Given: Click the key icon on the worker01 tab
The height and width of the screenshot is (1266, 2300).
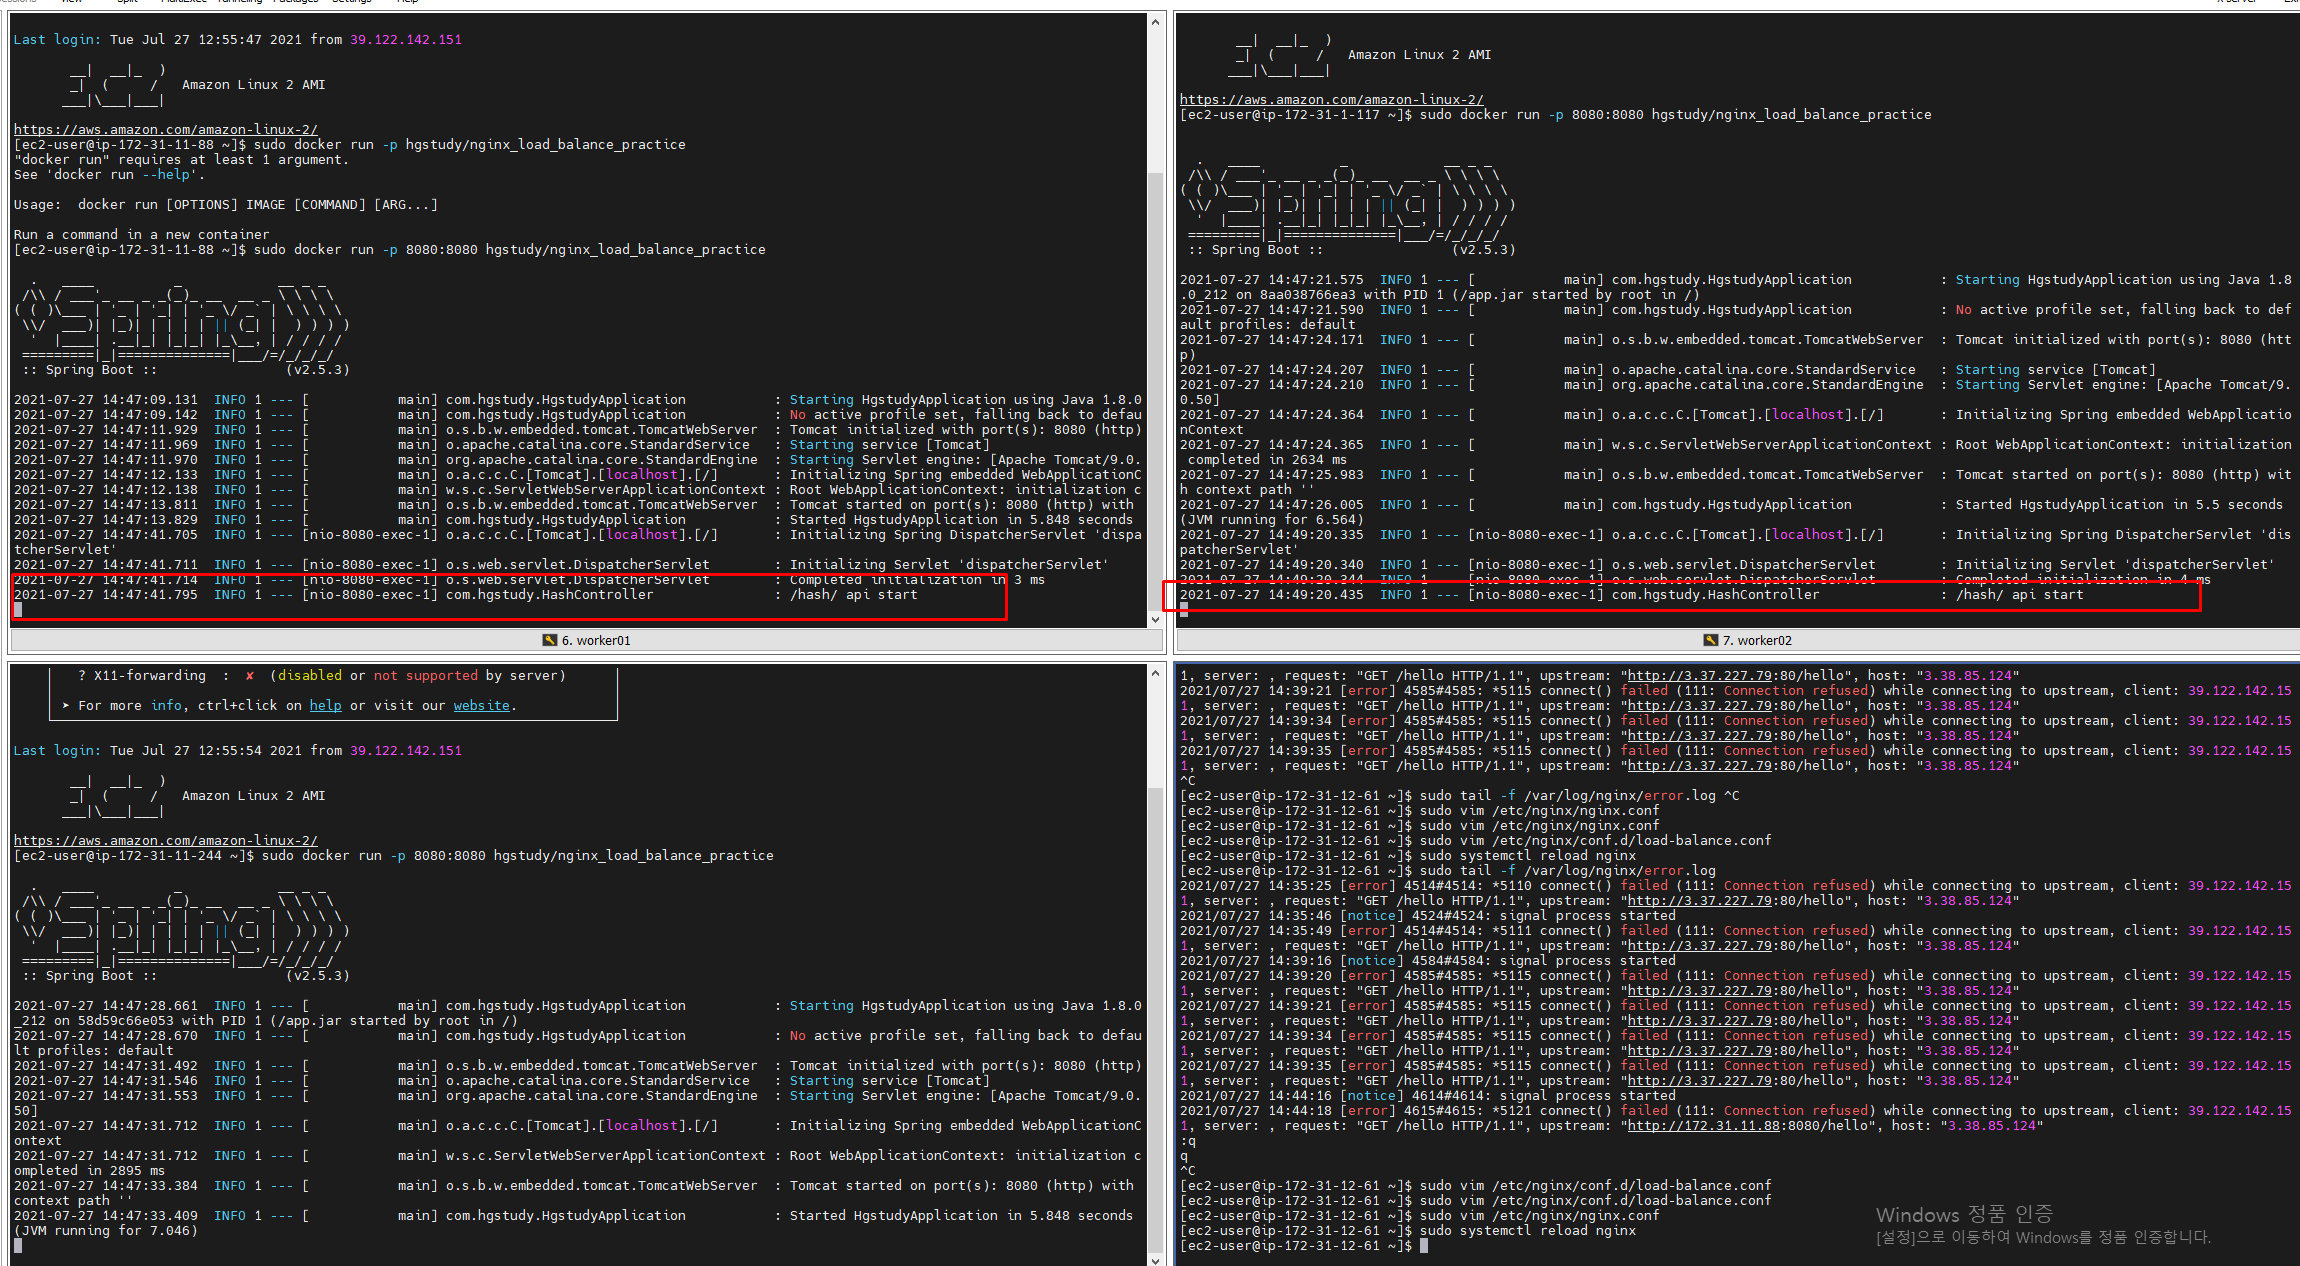Looking at the screenshot, I should click(x=549, y=640).
